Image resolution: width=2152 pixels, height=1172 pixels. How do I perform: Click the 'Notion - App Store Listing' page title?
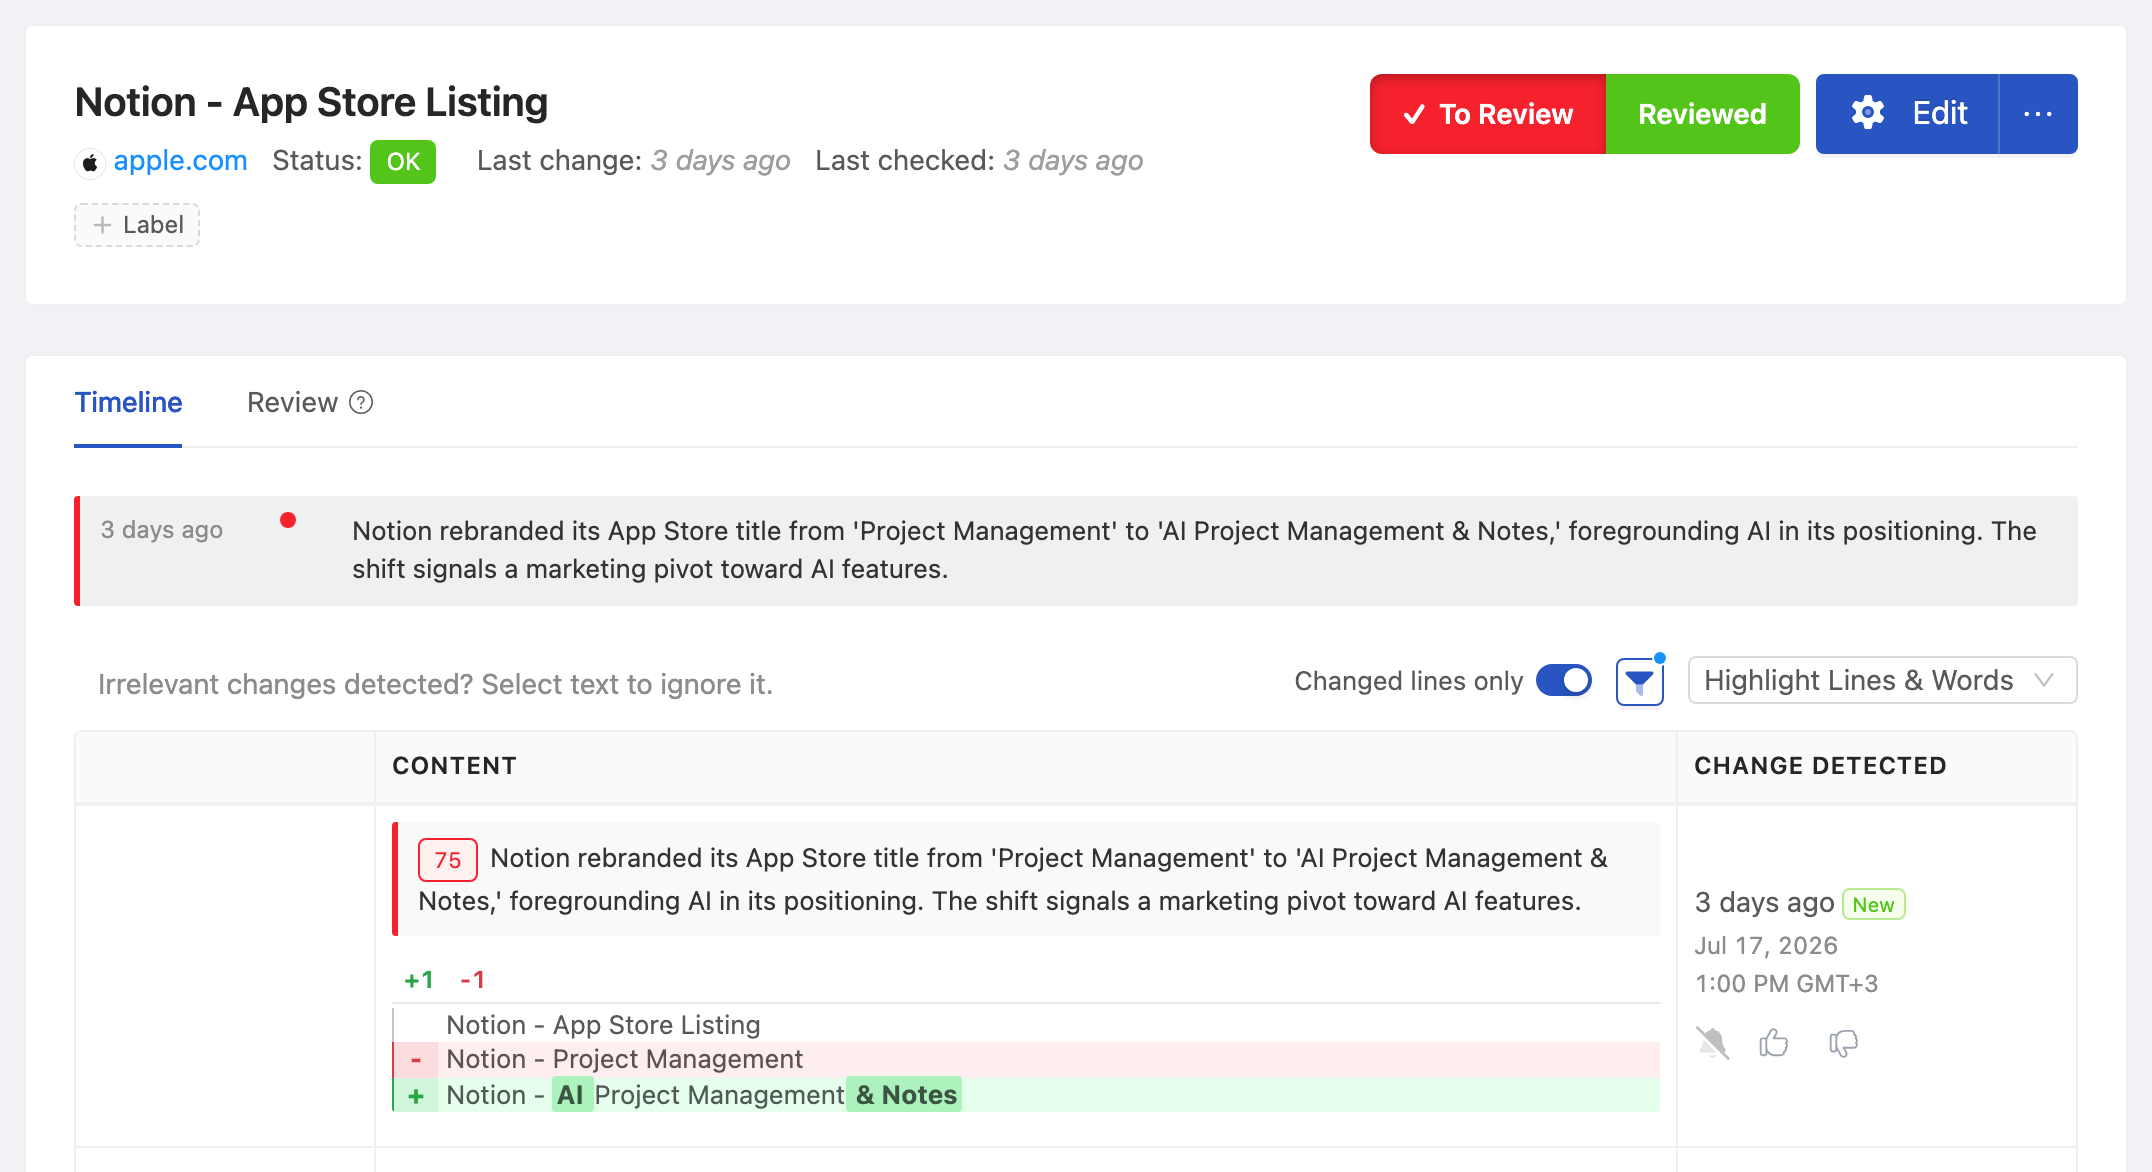311,103
